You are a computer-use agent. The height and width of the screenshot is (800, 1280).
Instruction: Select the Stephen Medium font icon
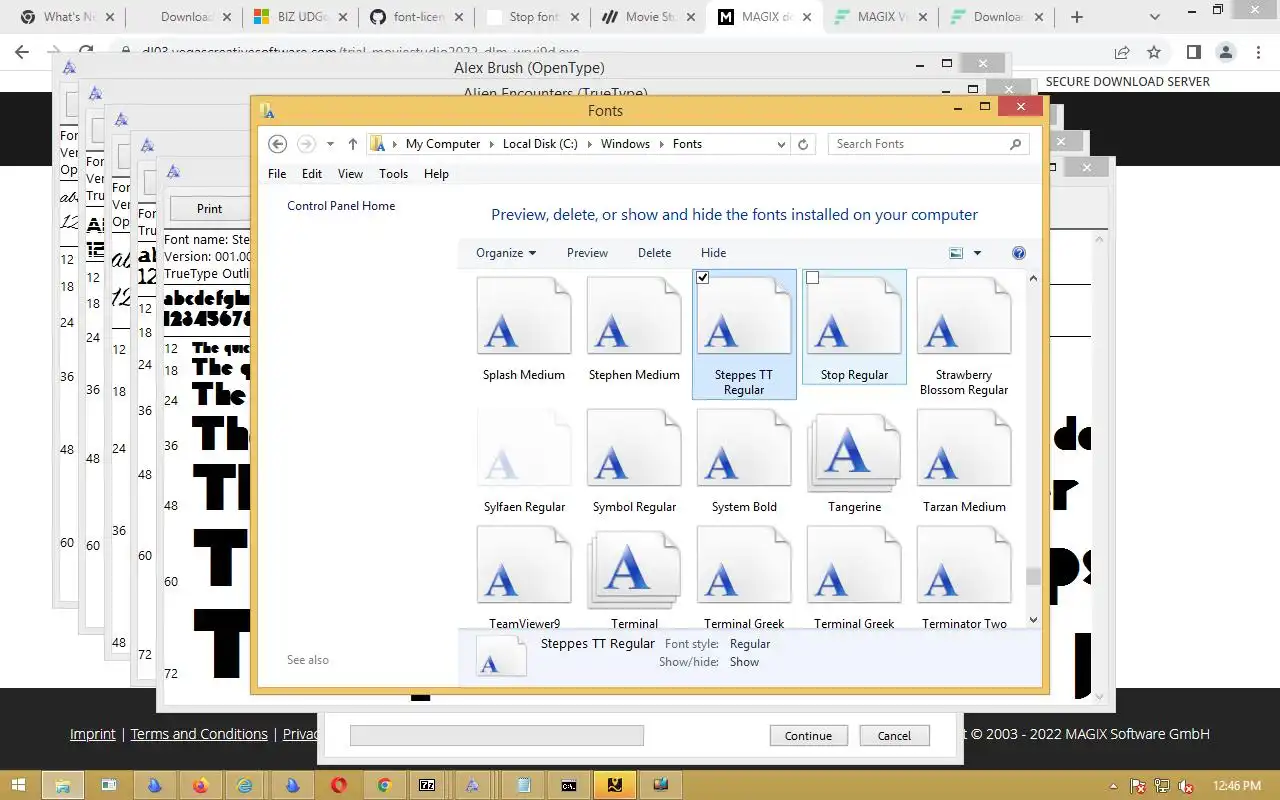click(x=634, y=316)
